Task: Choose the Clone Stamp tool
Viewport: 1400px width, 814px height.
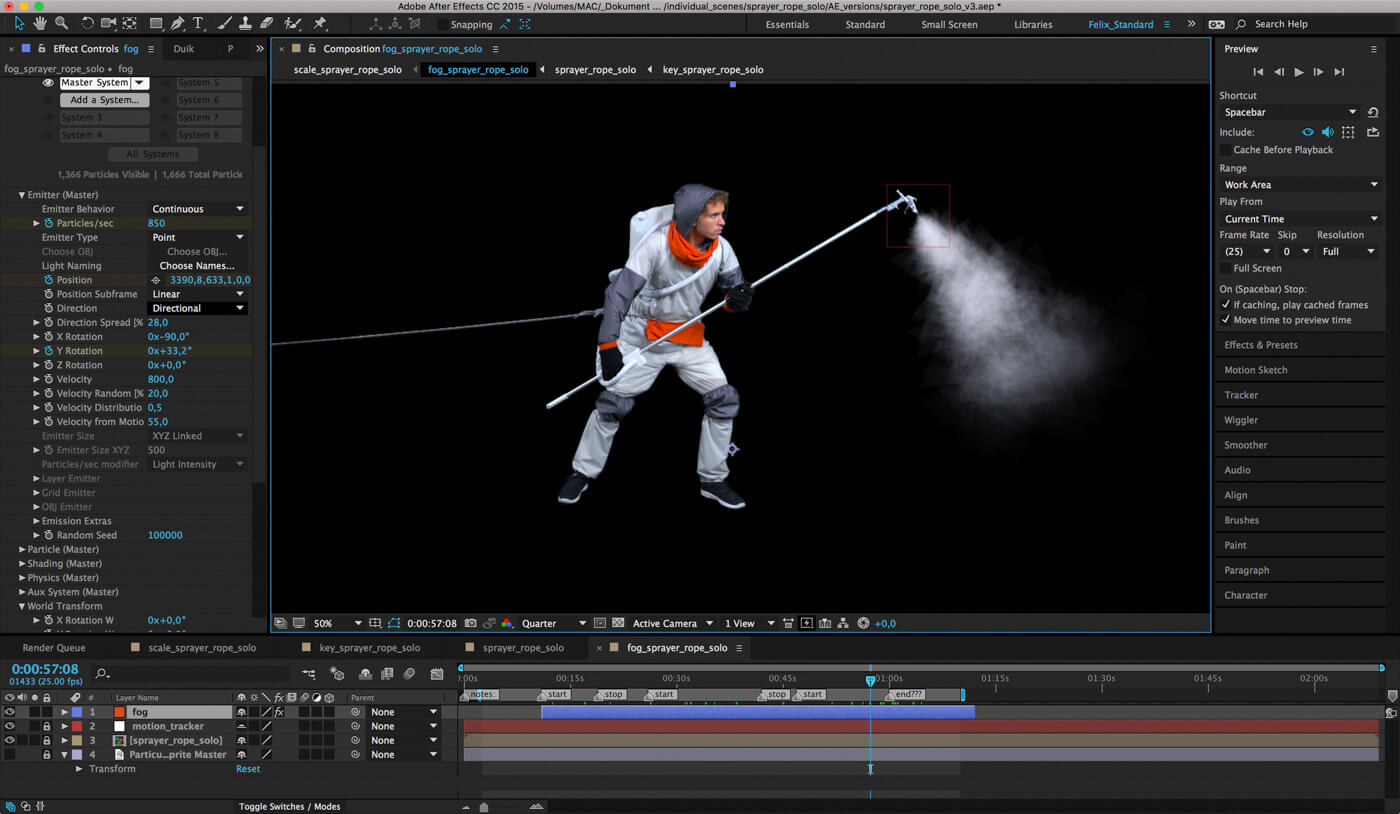Action: 244,23
